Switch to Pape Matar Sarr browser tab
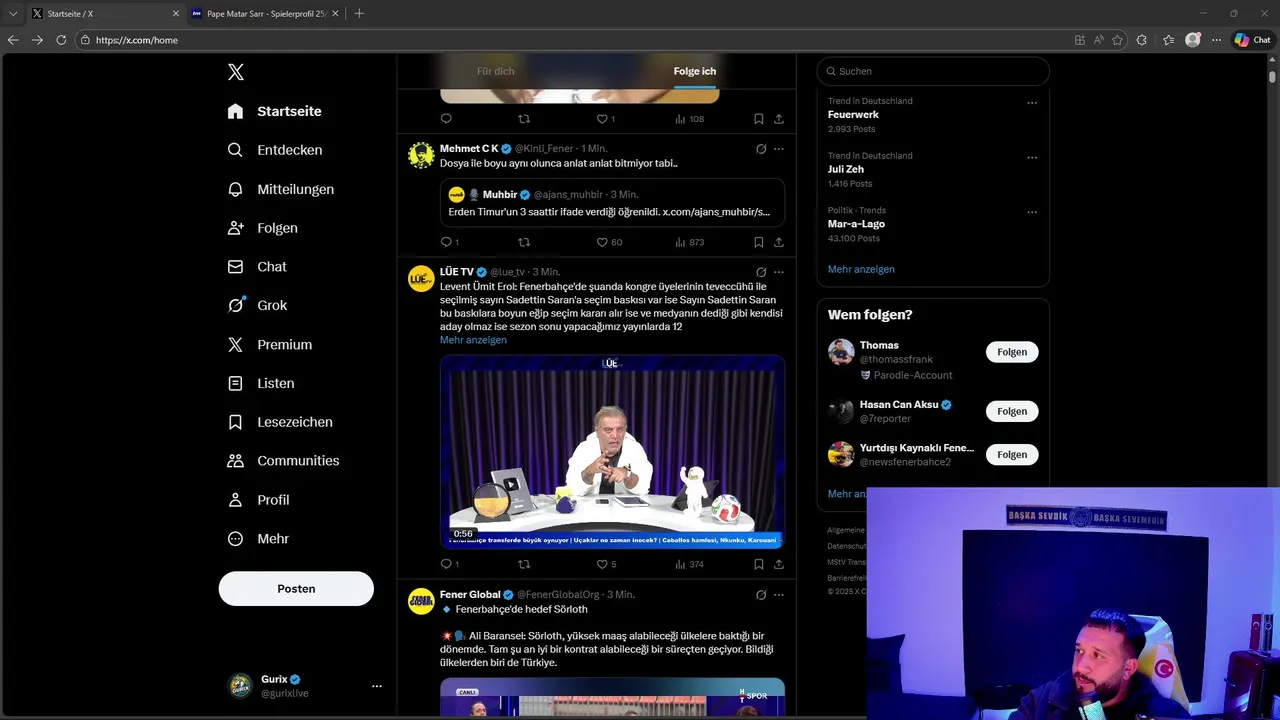Image resolution: width=1280 pixels, height=720 pixels. tap(265, 14)
